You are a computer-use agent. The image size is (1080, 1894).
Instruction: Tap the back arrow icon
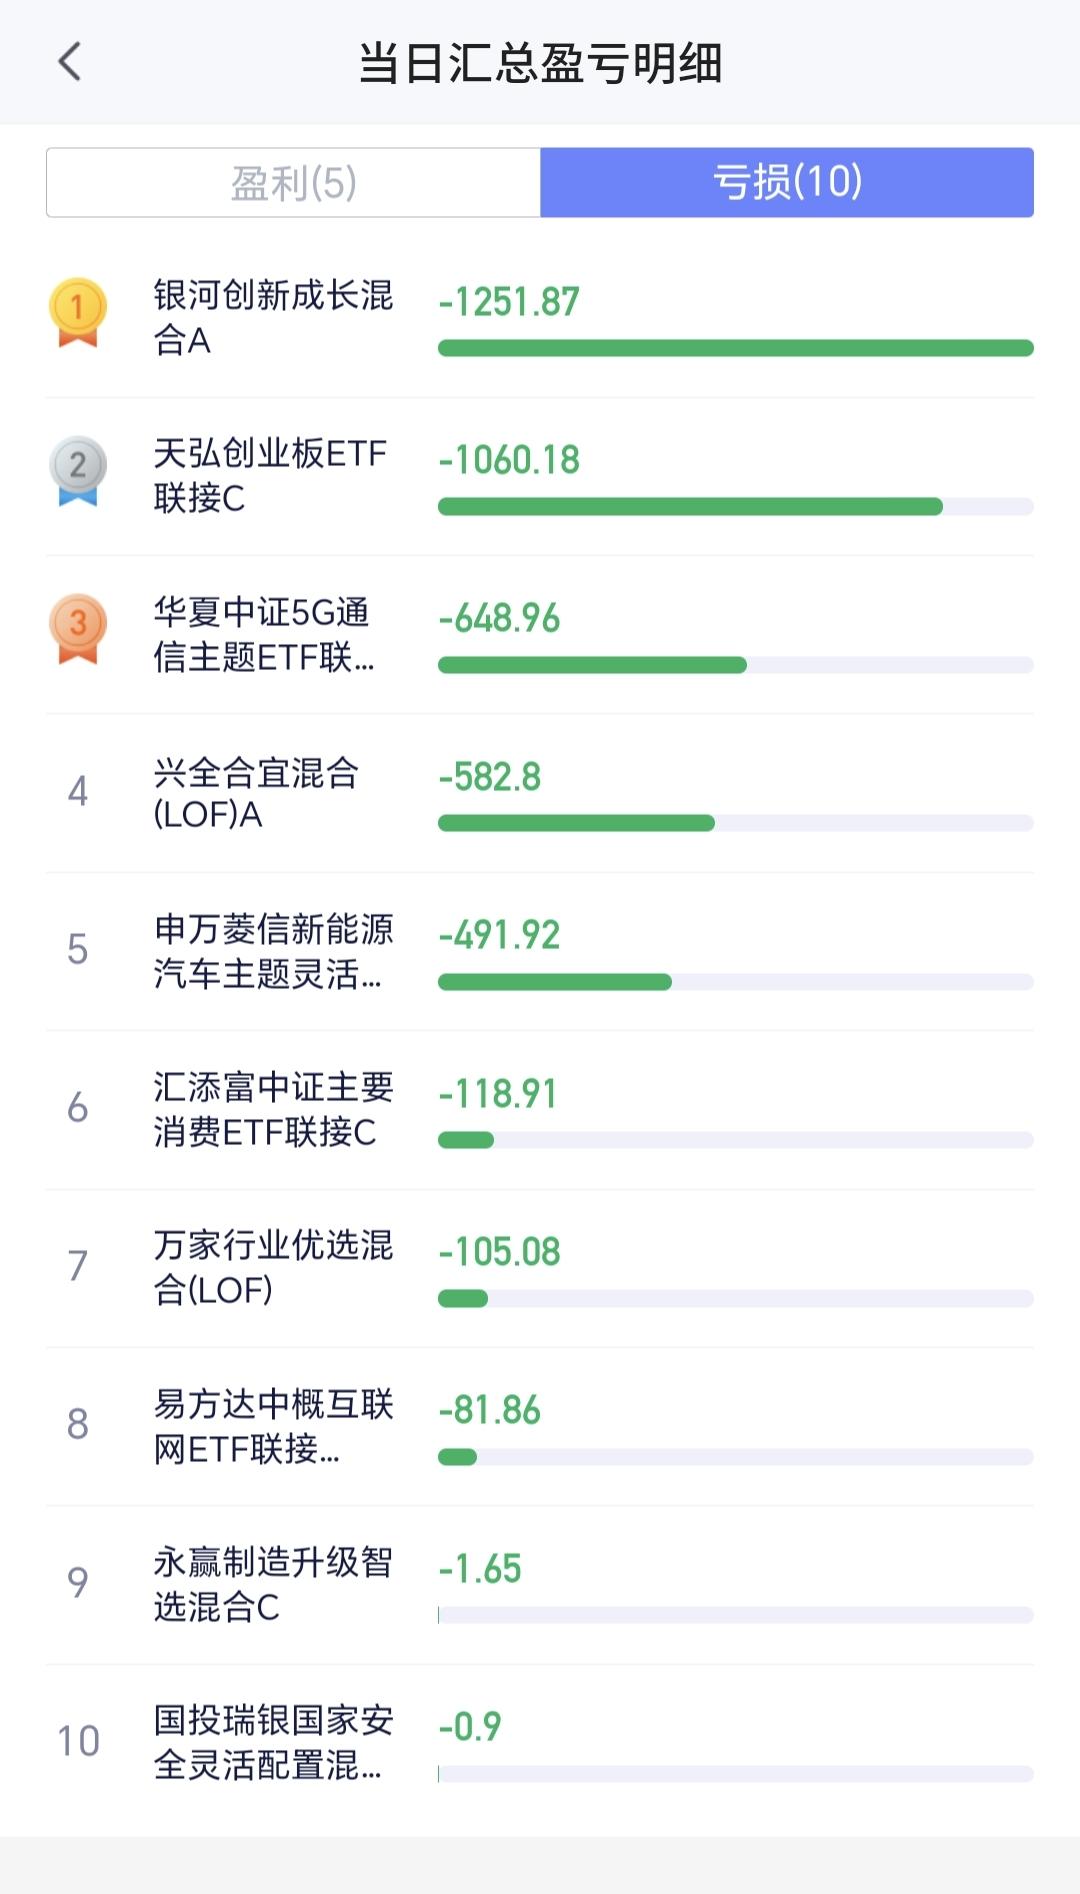[69, 62]
